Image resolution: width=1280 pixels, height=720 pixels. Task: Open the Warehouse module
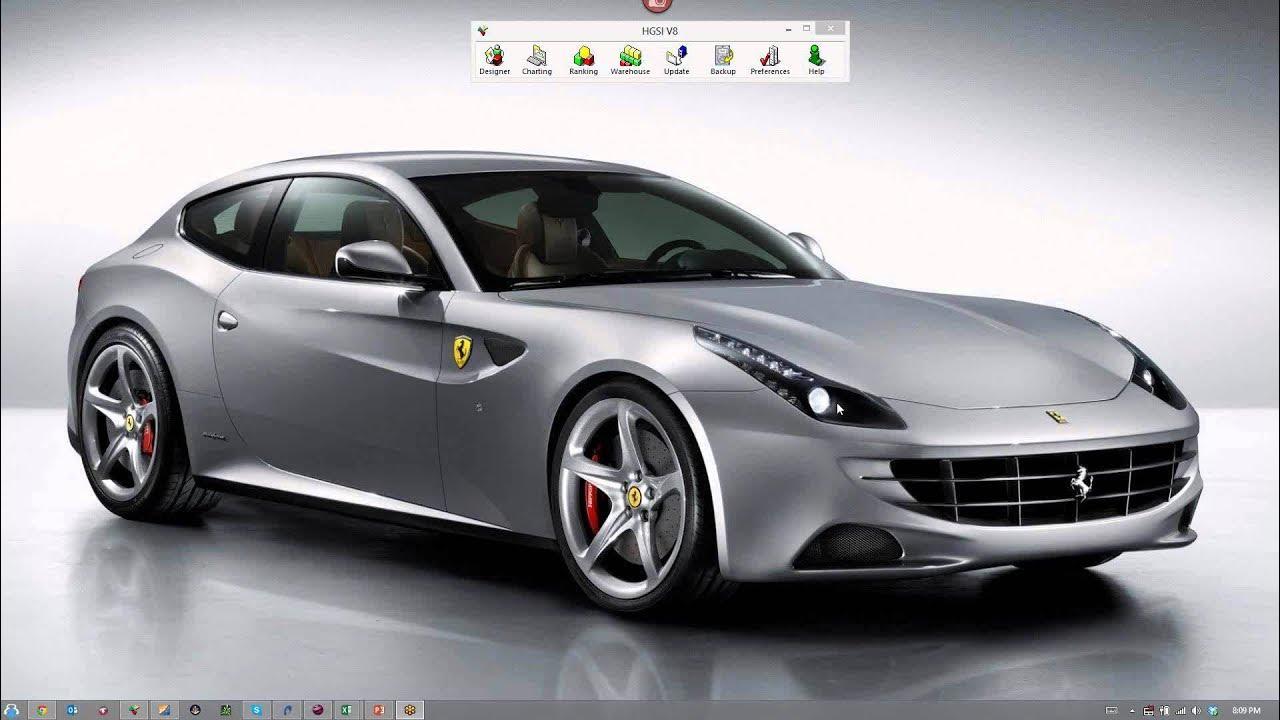pyautogui.click(x=630, y=60)
